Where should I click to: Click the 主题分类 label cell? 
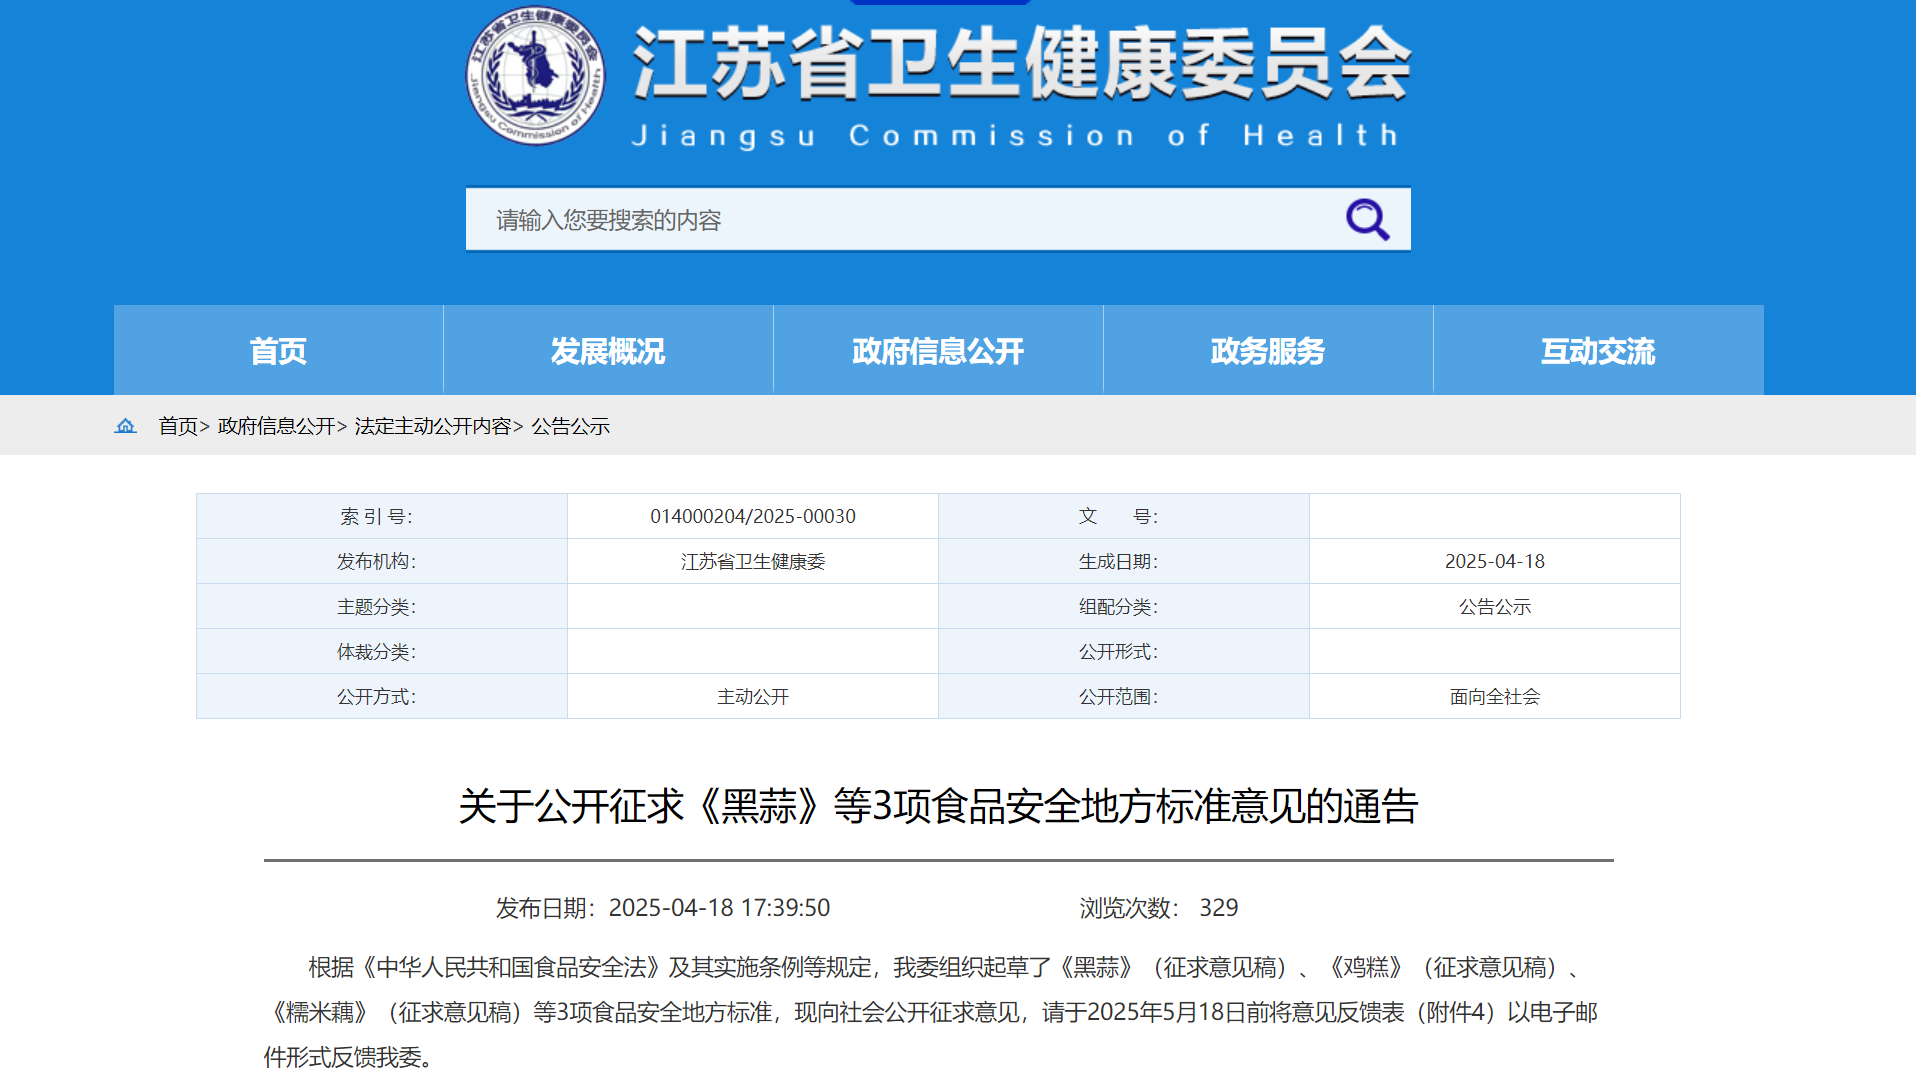coord(382,606)
